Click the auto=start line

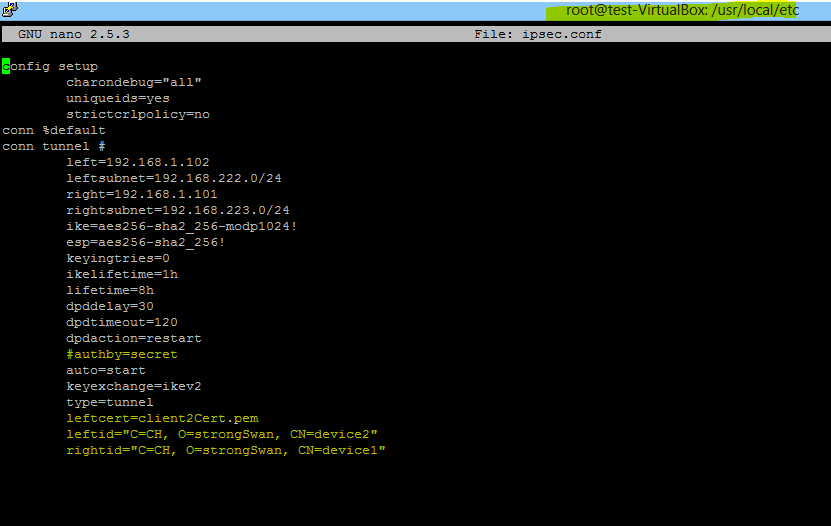tap(105, 370)
